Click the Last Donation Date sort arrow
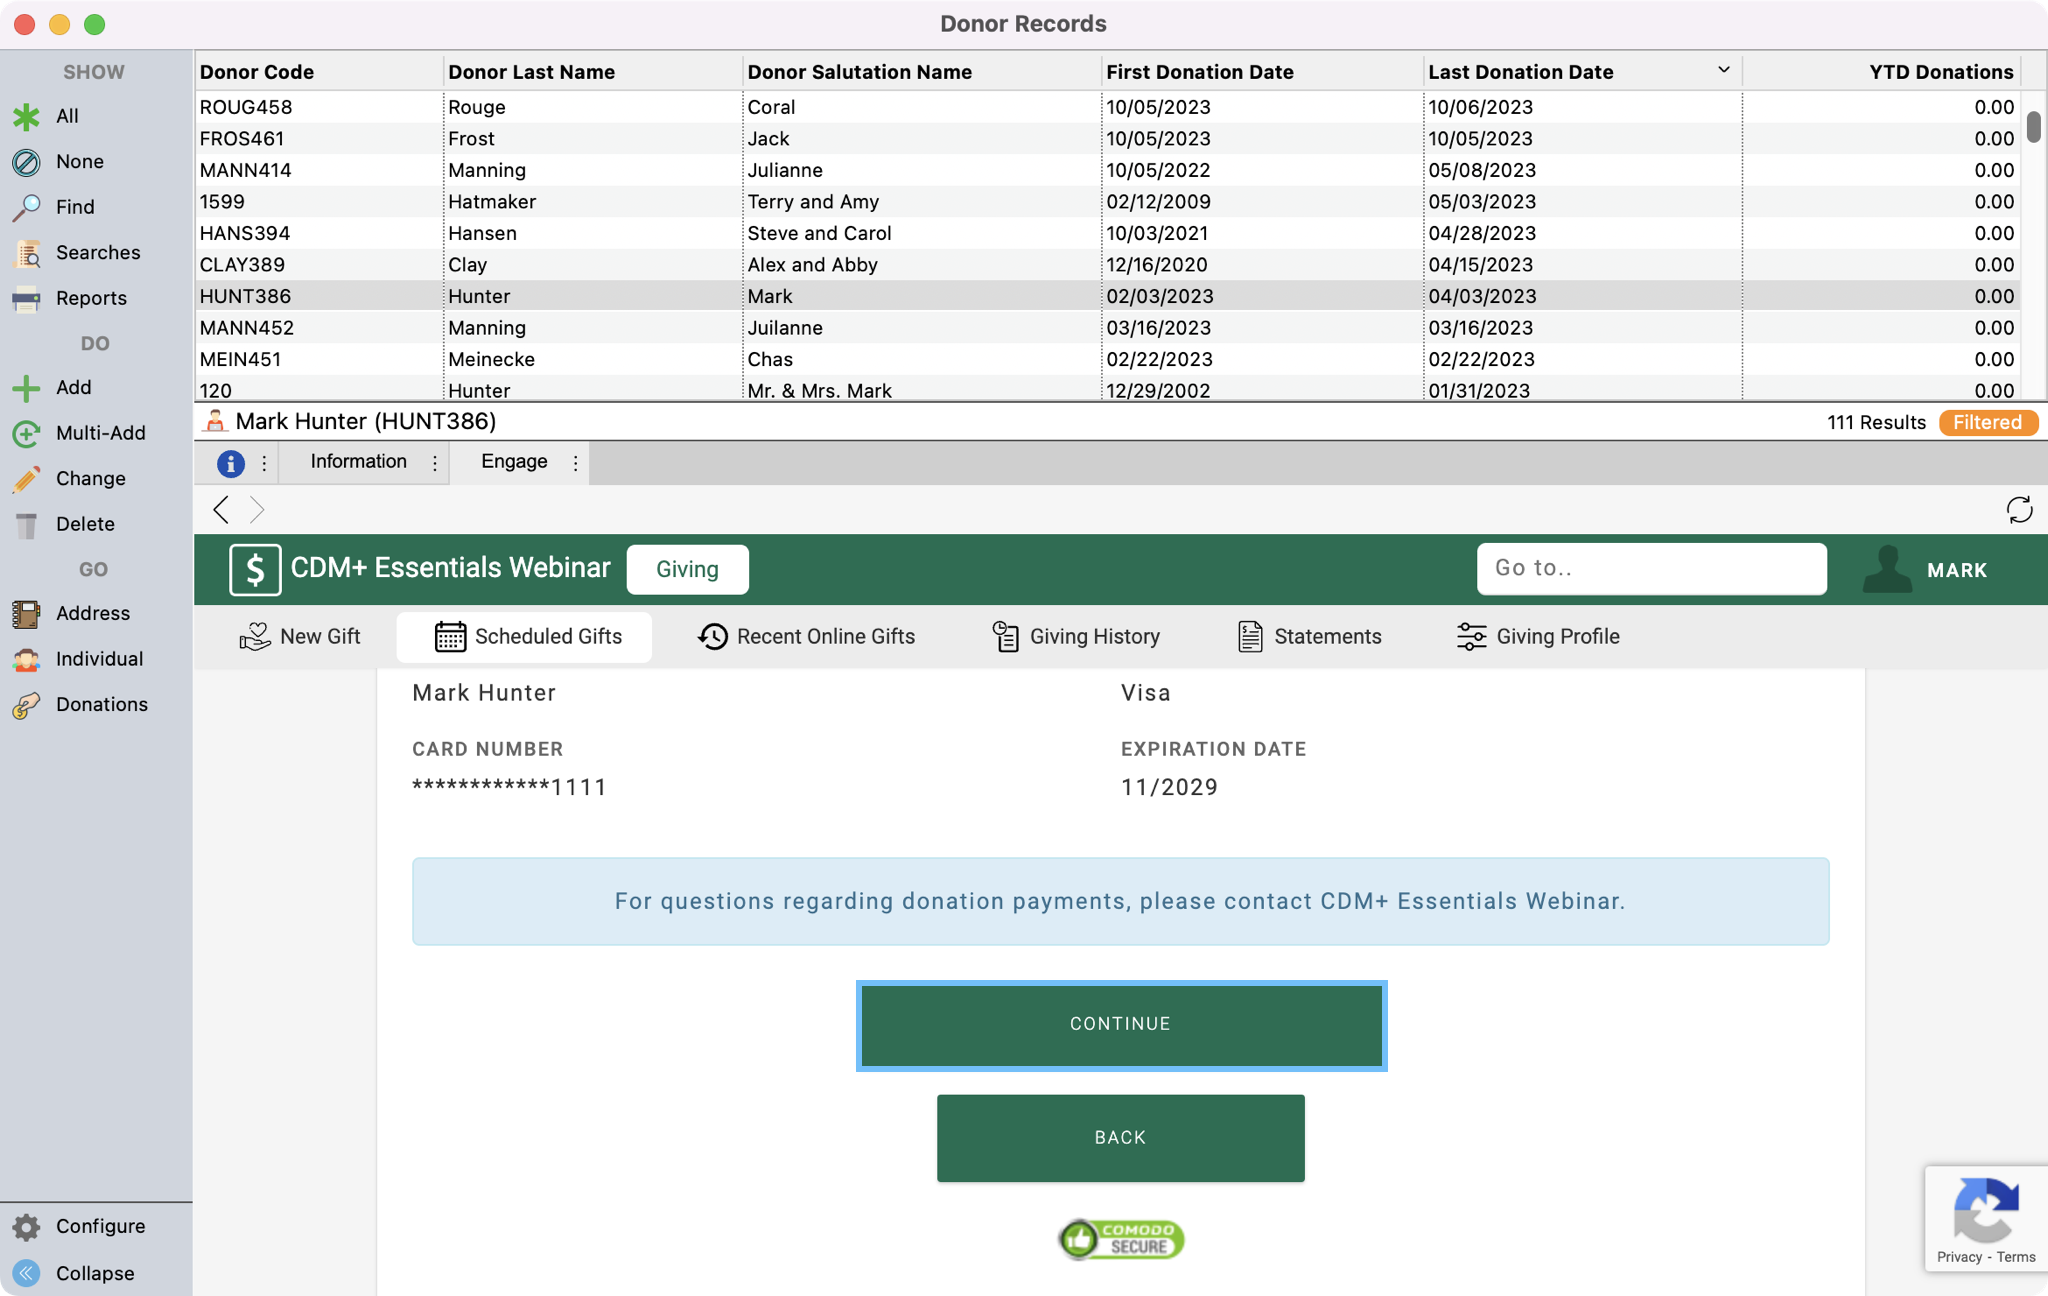This screenshot has height=1296, width=2048. click(1723, 70)
